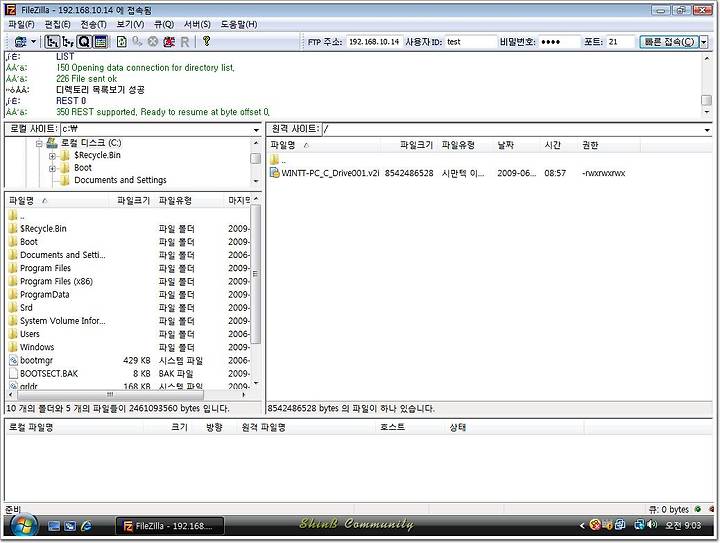Select the BOOTSECT.BAK file icon

coord(13,374)
